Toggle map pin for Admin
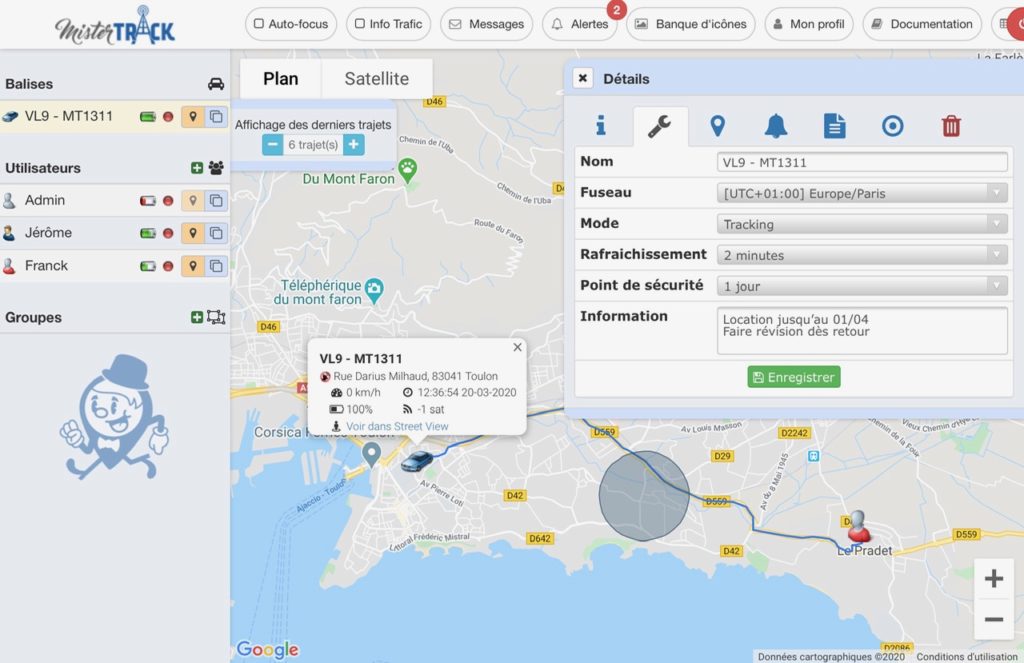Image resolution: width=1024 pixels, height=663 pixels. [193, 201]
